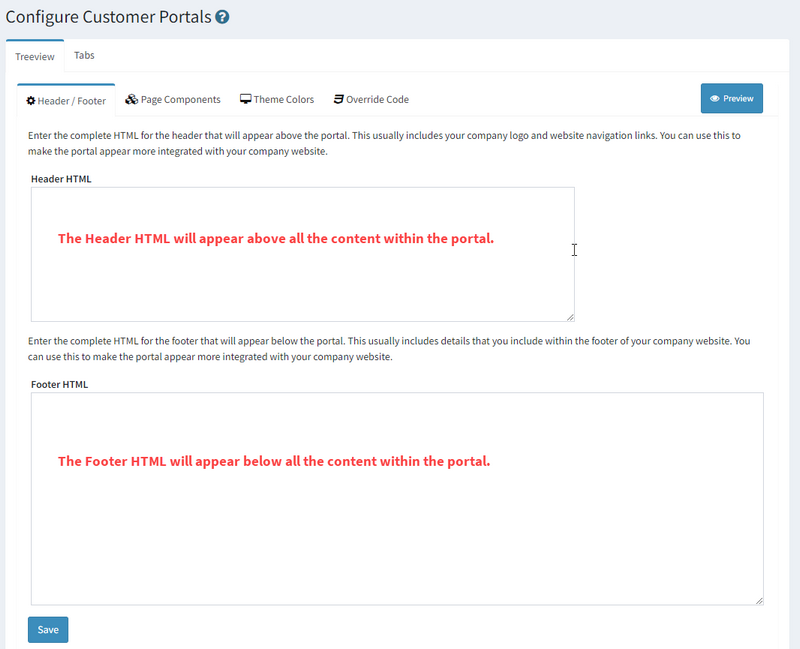The width and height of the screenshot is (800, 649).
Task: Click the help question mark icon beside the title
Action: point(222,17)
